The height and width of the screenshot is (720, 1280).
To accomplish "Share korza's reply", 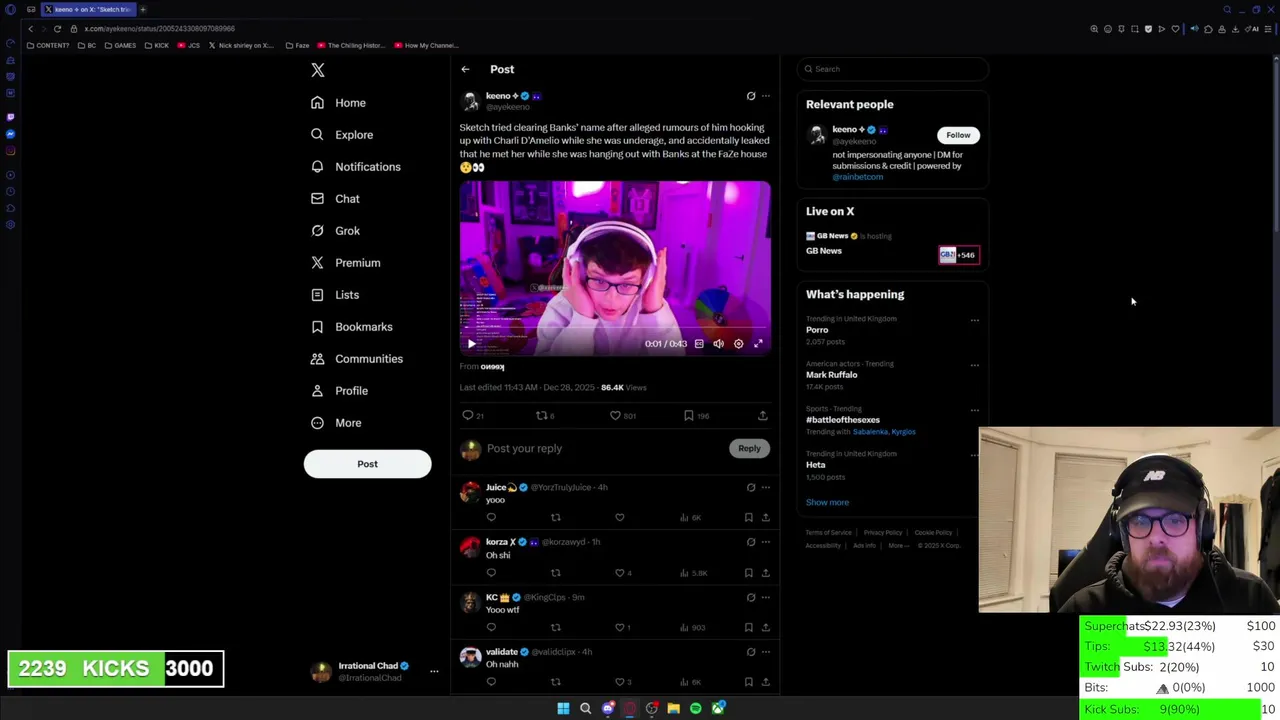I will 765,573.
